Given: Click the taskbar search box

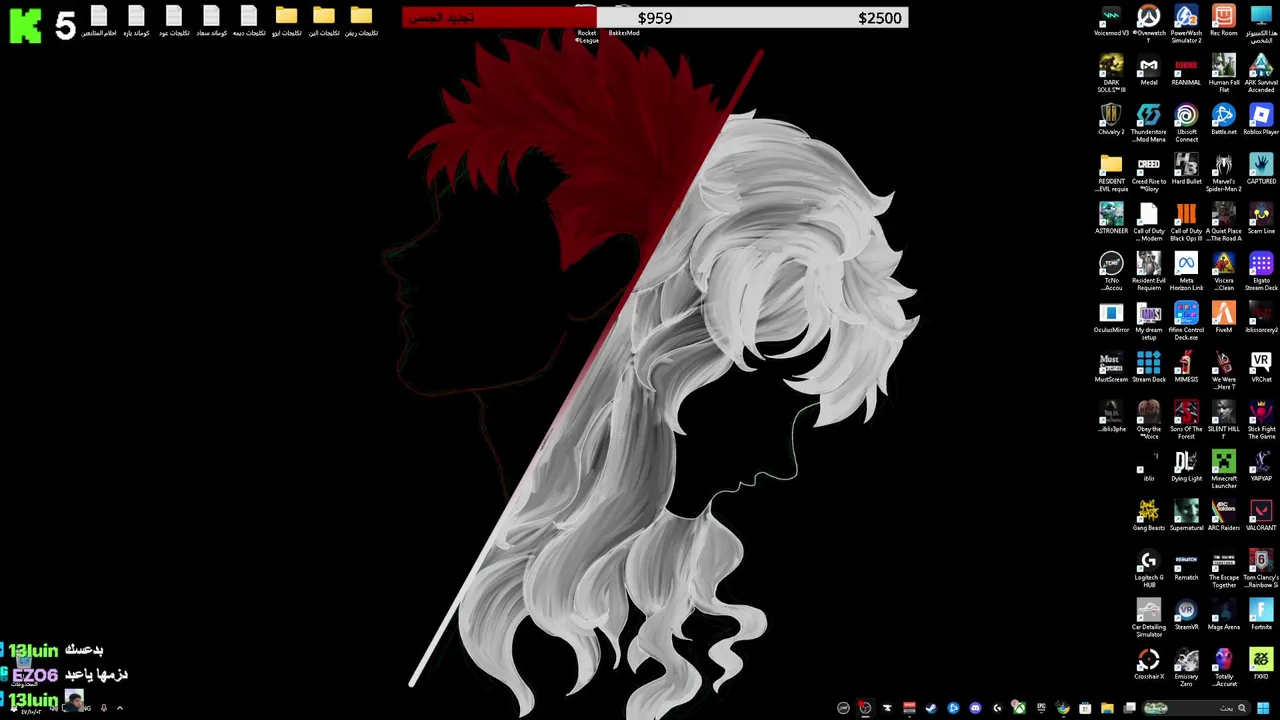Looking at the screenshot, I should 1197,708.
